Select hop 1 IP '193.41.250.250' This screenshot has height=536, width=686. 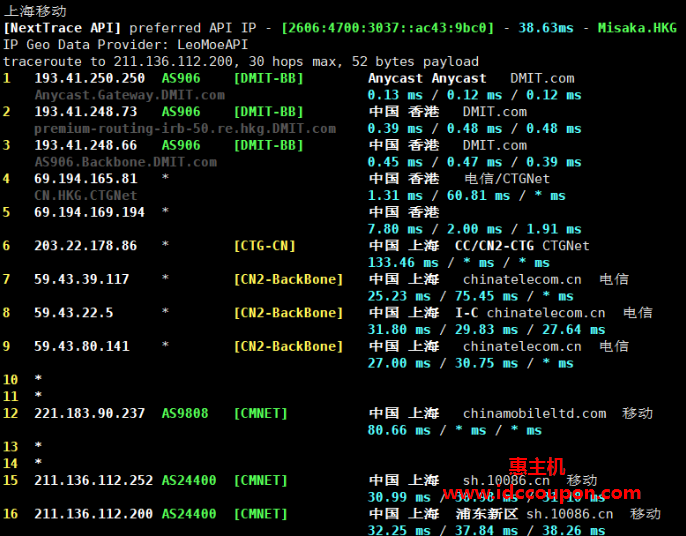coord(90,78)
